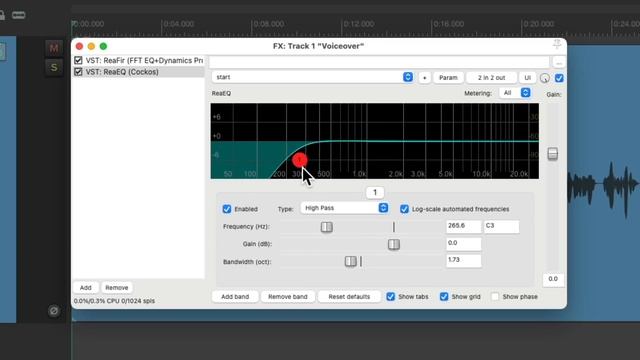
Task: Toggle the plugin bypass checkbox next to UI
Action: (559, 78)
